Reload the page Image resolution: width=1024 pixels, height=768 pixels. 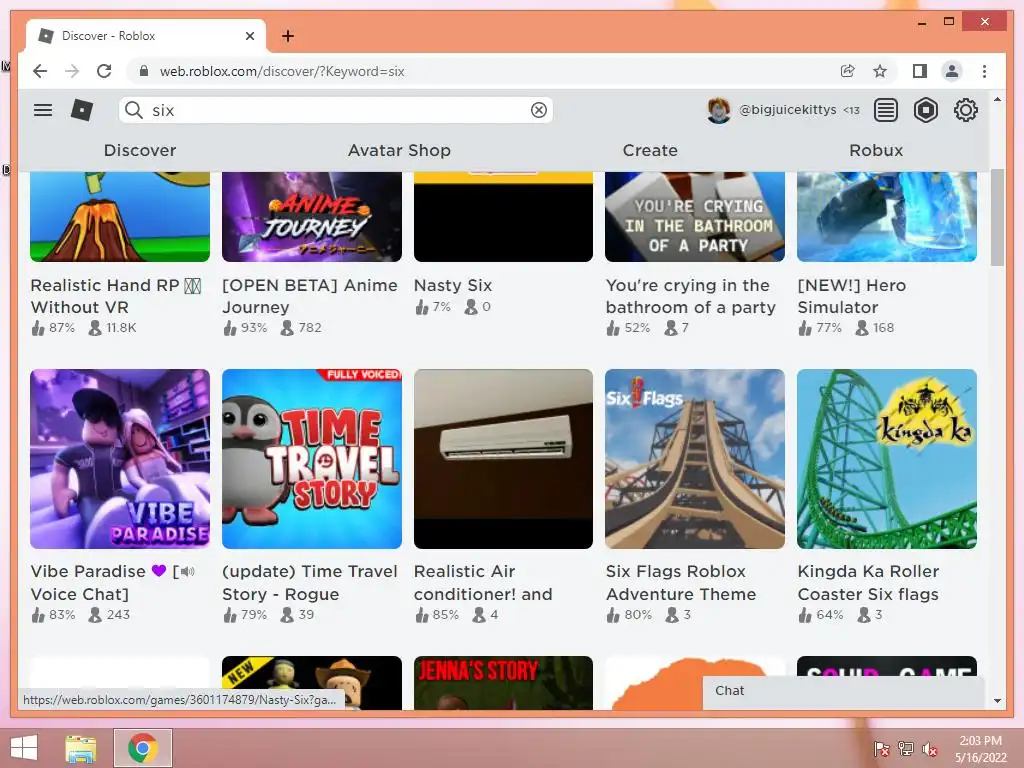(104, 71)
